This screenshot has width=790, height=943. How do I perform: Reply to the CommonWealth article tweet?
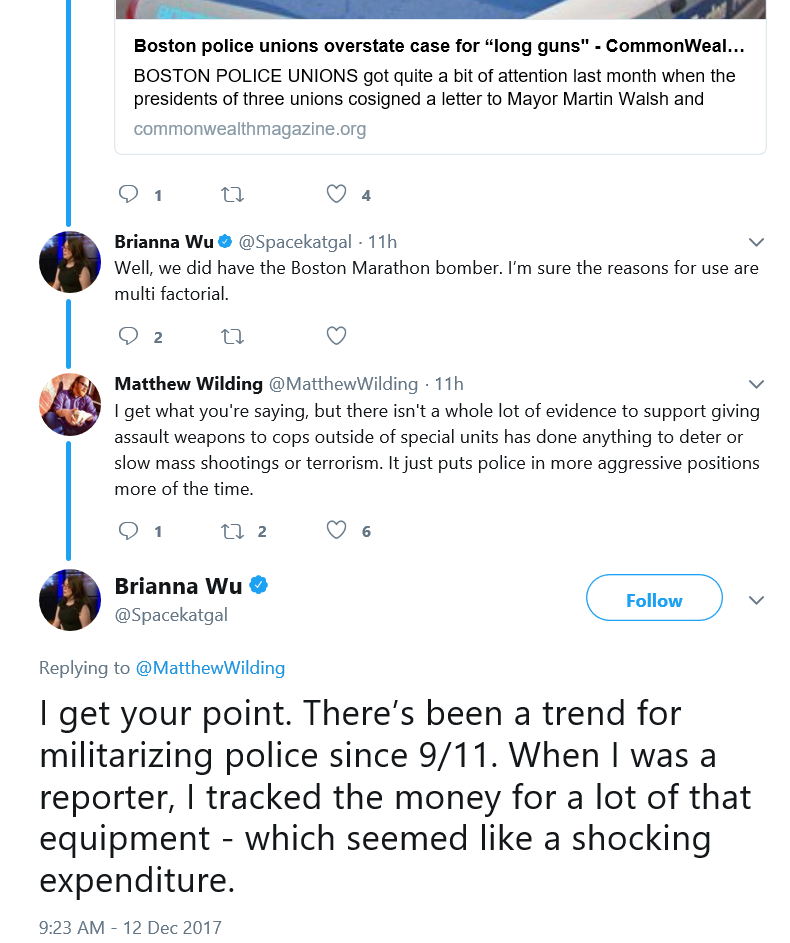point(128,194)
